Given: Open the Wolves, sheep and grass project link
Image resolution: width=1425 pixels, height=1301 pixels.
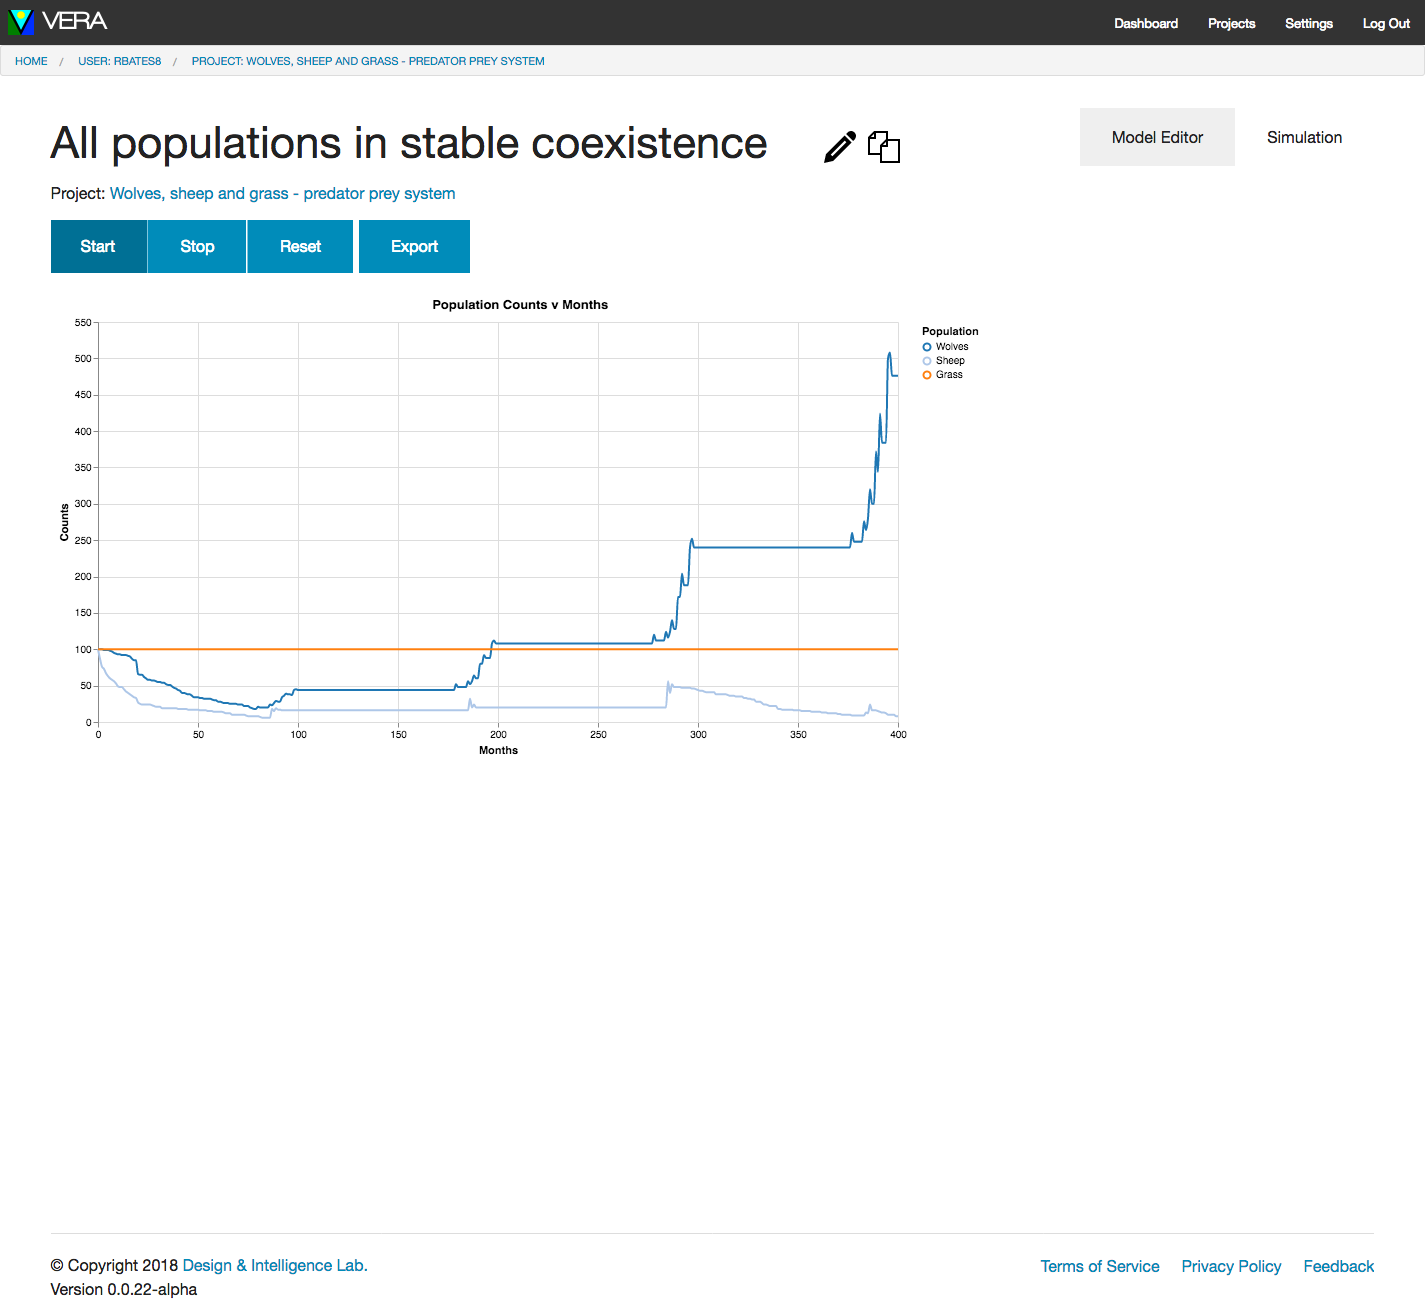Looking at the screenshot, I should [282, 193].
